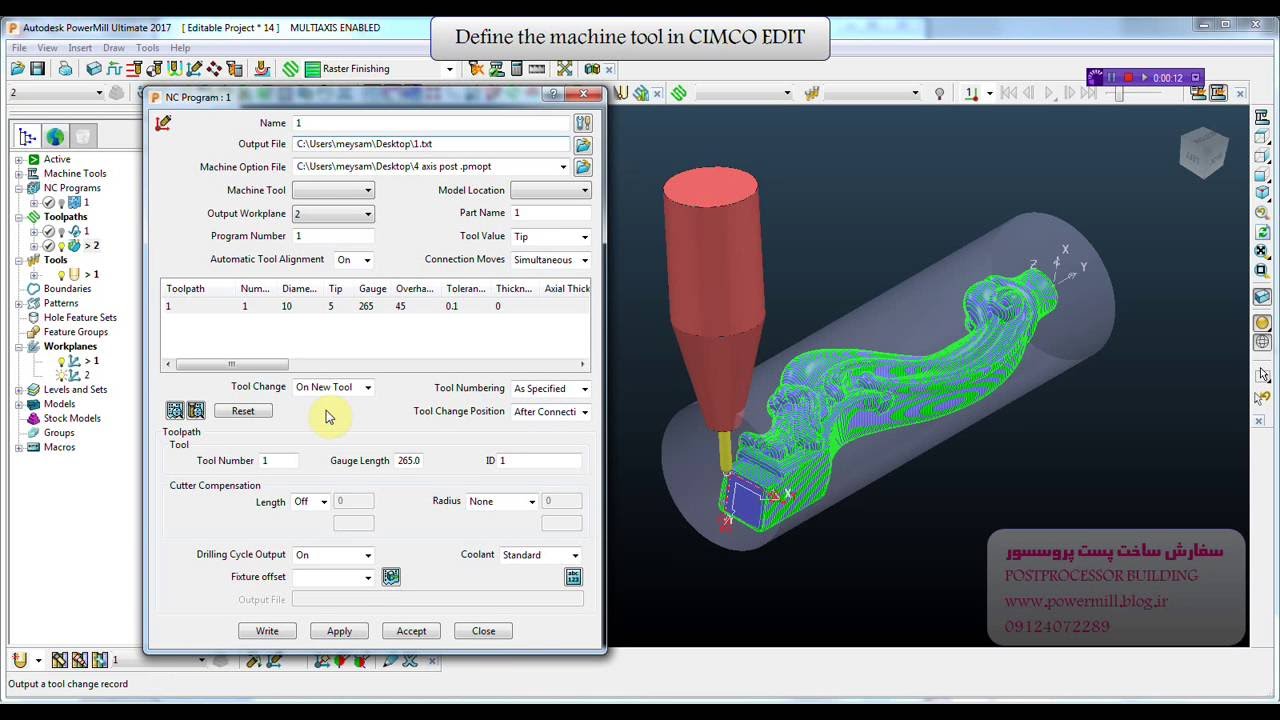Image resolution: width=1280 pixels, height=720 pixels.
Task: Open the Tool Change dropdown
Action: [333, 387]
